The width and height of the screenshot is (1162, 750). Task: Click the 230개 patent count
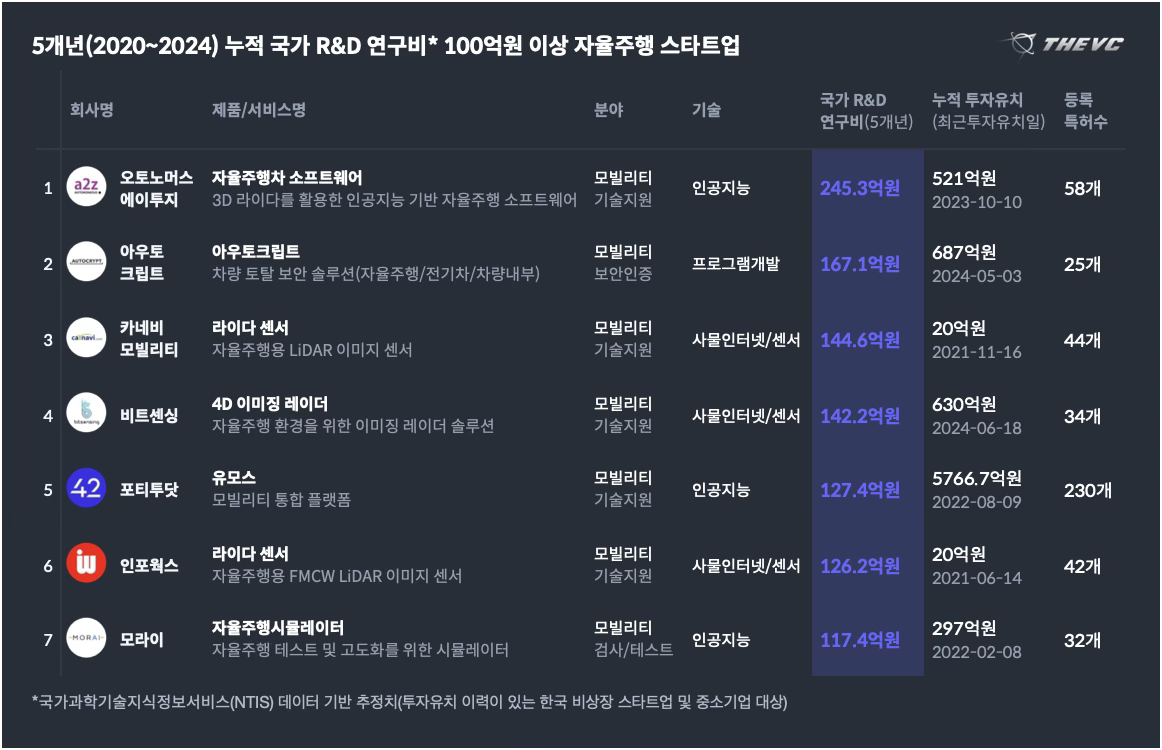point(1088,490)
